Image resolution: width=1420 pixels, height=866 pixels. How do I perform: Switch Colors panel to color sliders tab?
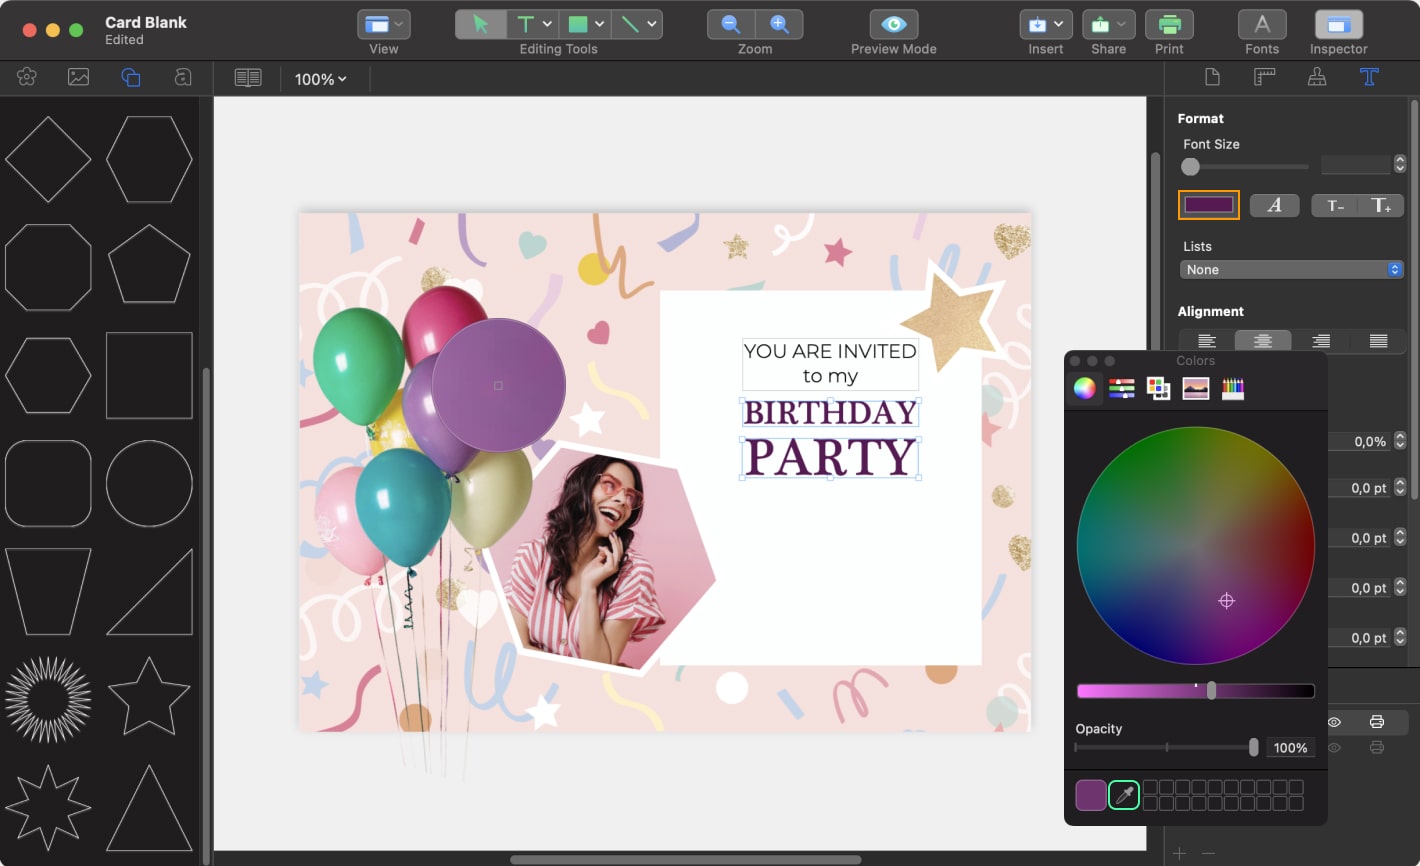click(1122, 388)
